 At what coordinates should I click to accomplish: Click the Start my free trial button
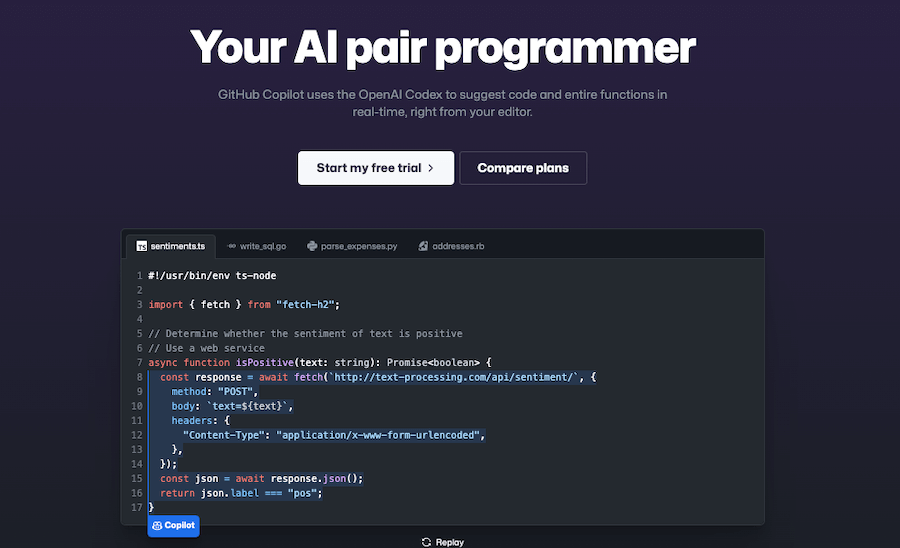click(x=375, y=168)
